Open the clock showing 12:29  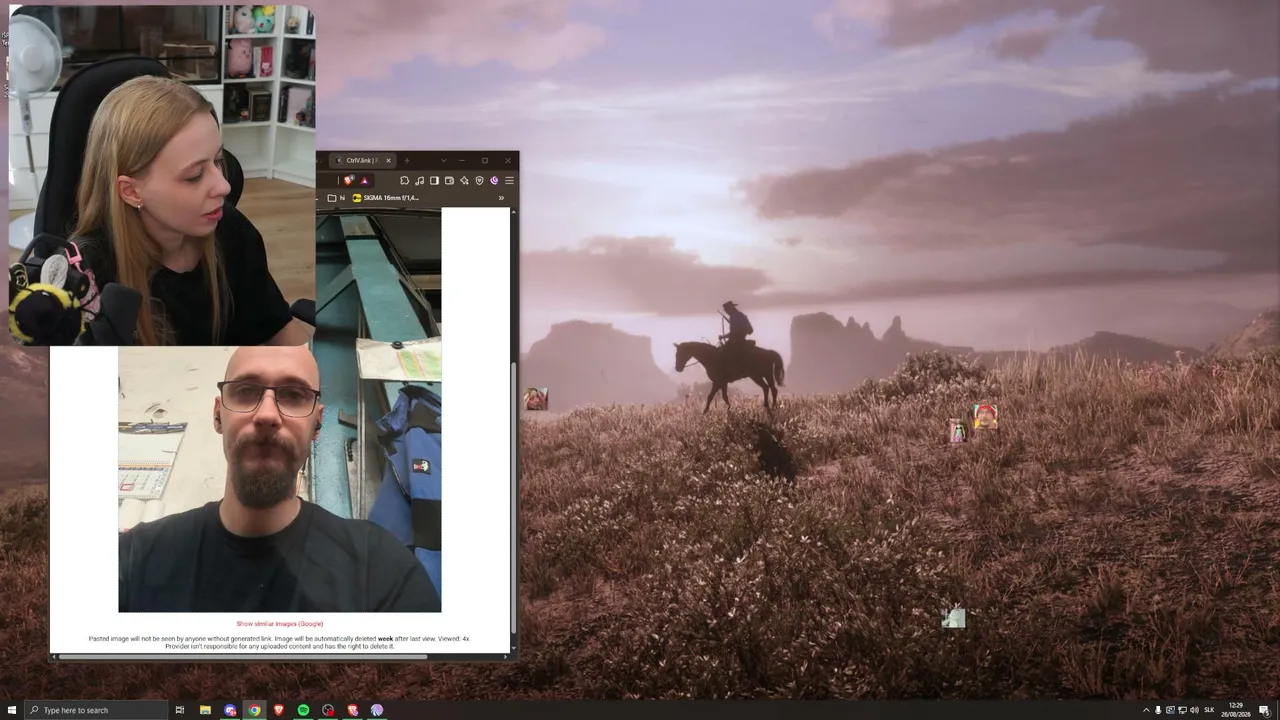[1237, 710]
